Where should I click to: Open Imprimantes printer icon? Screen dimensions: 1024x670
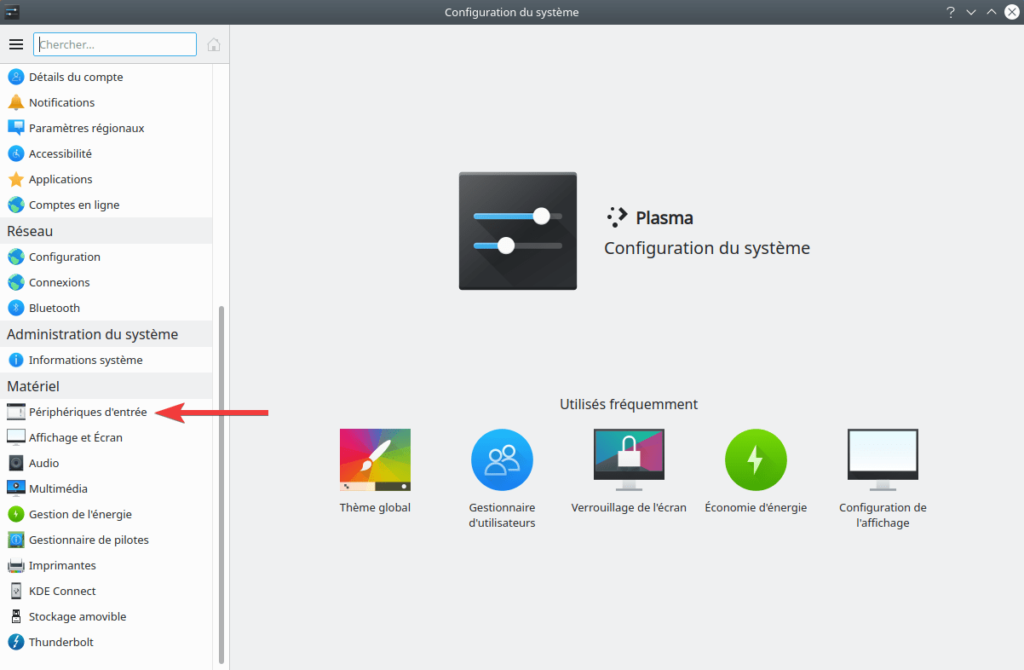pyautogui.click(x=16, y=566)
